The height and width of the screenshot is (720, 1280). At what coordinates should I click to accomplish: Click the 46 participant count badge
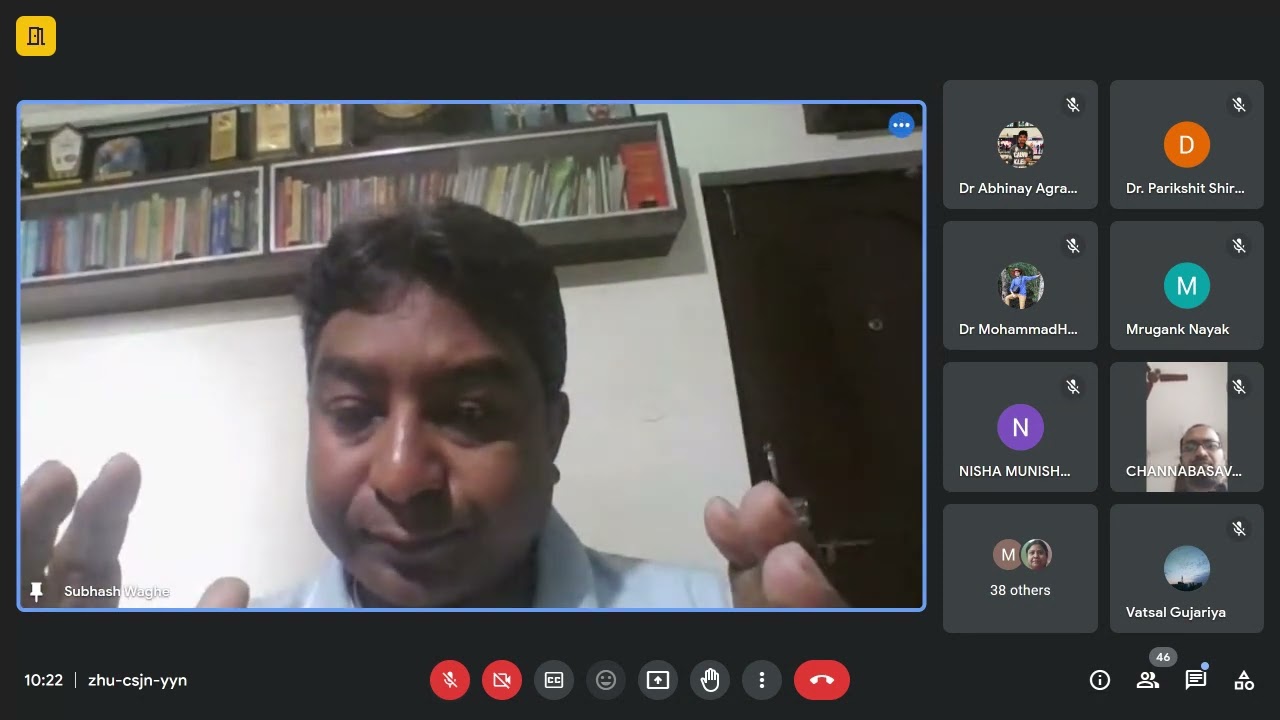click(1162, 657)
